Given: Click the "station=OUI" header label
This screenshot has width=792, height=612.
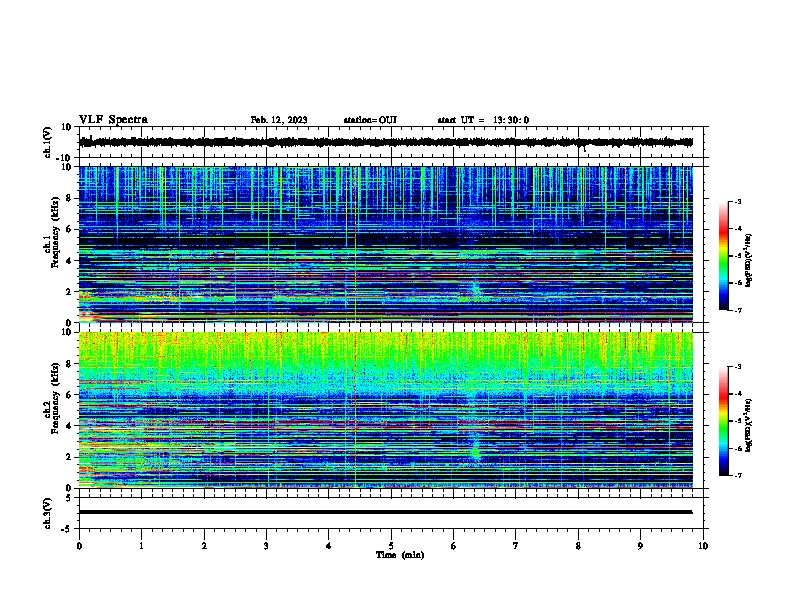Looking at the screenshot, I should (370, 120).
